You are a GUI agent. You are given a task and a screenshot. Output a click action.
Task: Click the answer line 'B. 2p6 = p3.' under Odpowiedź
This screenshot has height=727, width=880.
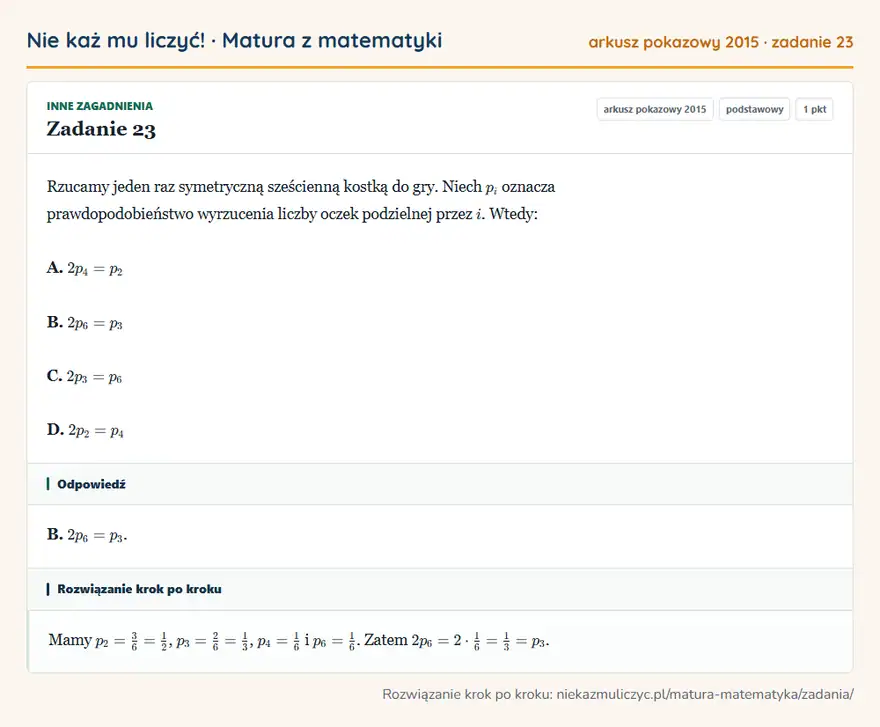coord(87,535)
